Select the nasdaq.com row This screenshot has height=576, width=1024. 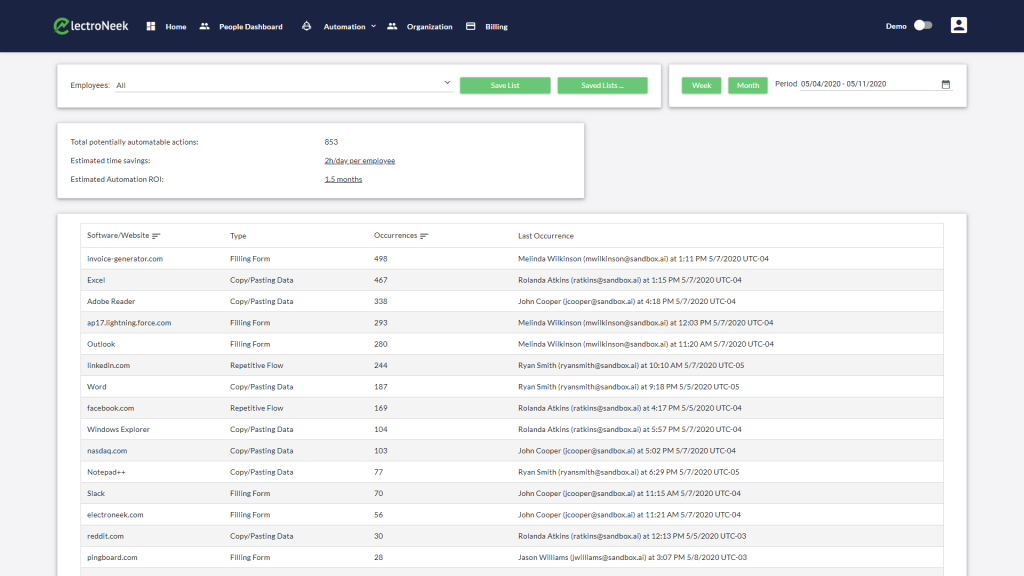coord(511,451)
